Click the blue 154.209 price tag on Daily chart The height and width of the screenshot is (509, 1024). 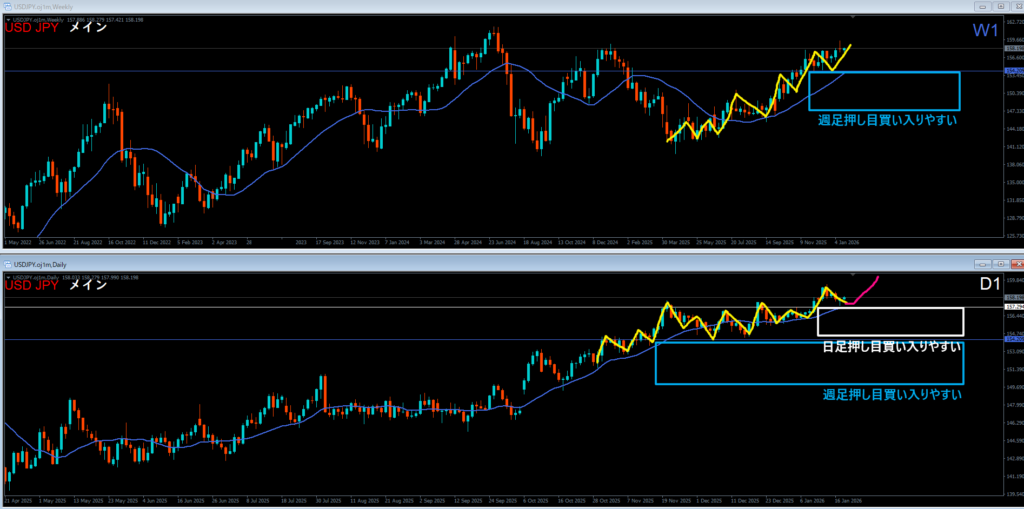pos(1014,339)
